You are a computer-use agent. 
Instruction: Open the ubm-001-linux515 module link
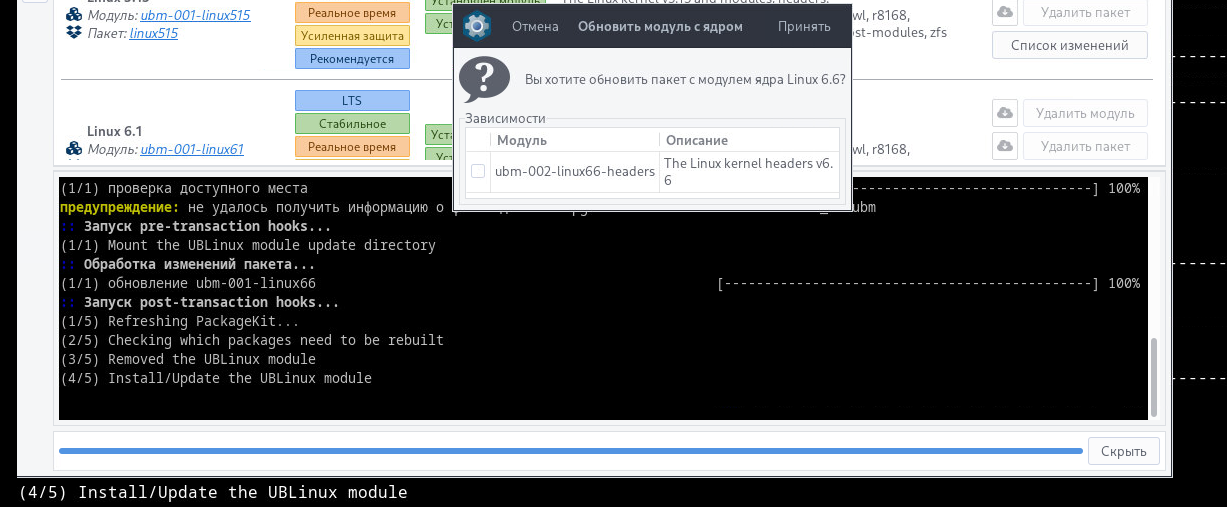coord(194,15)
